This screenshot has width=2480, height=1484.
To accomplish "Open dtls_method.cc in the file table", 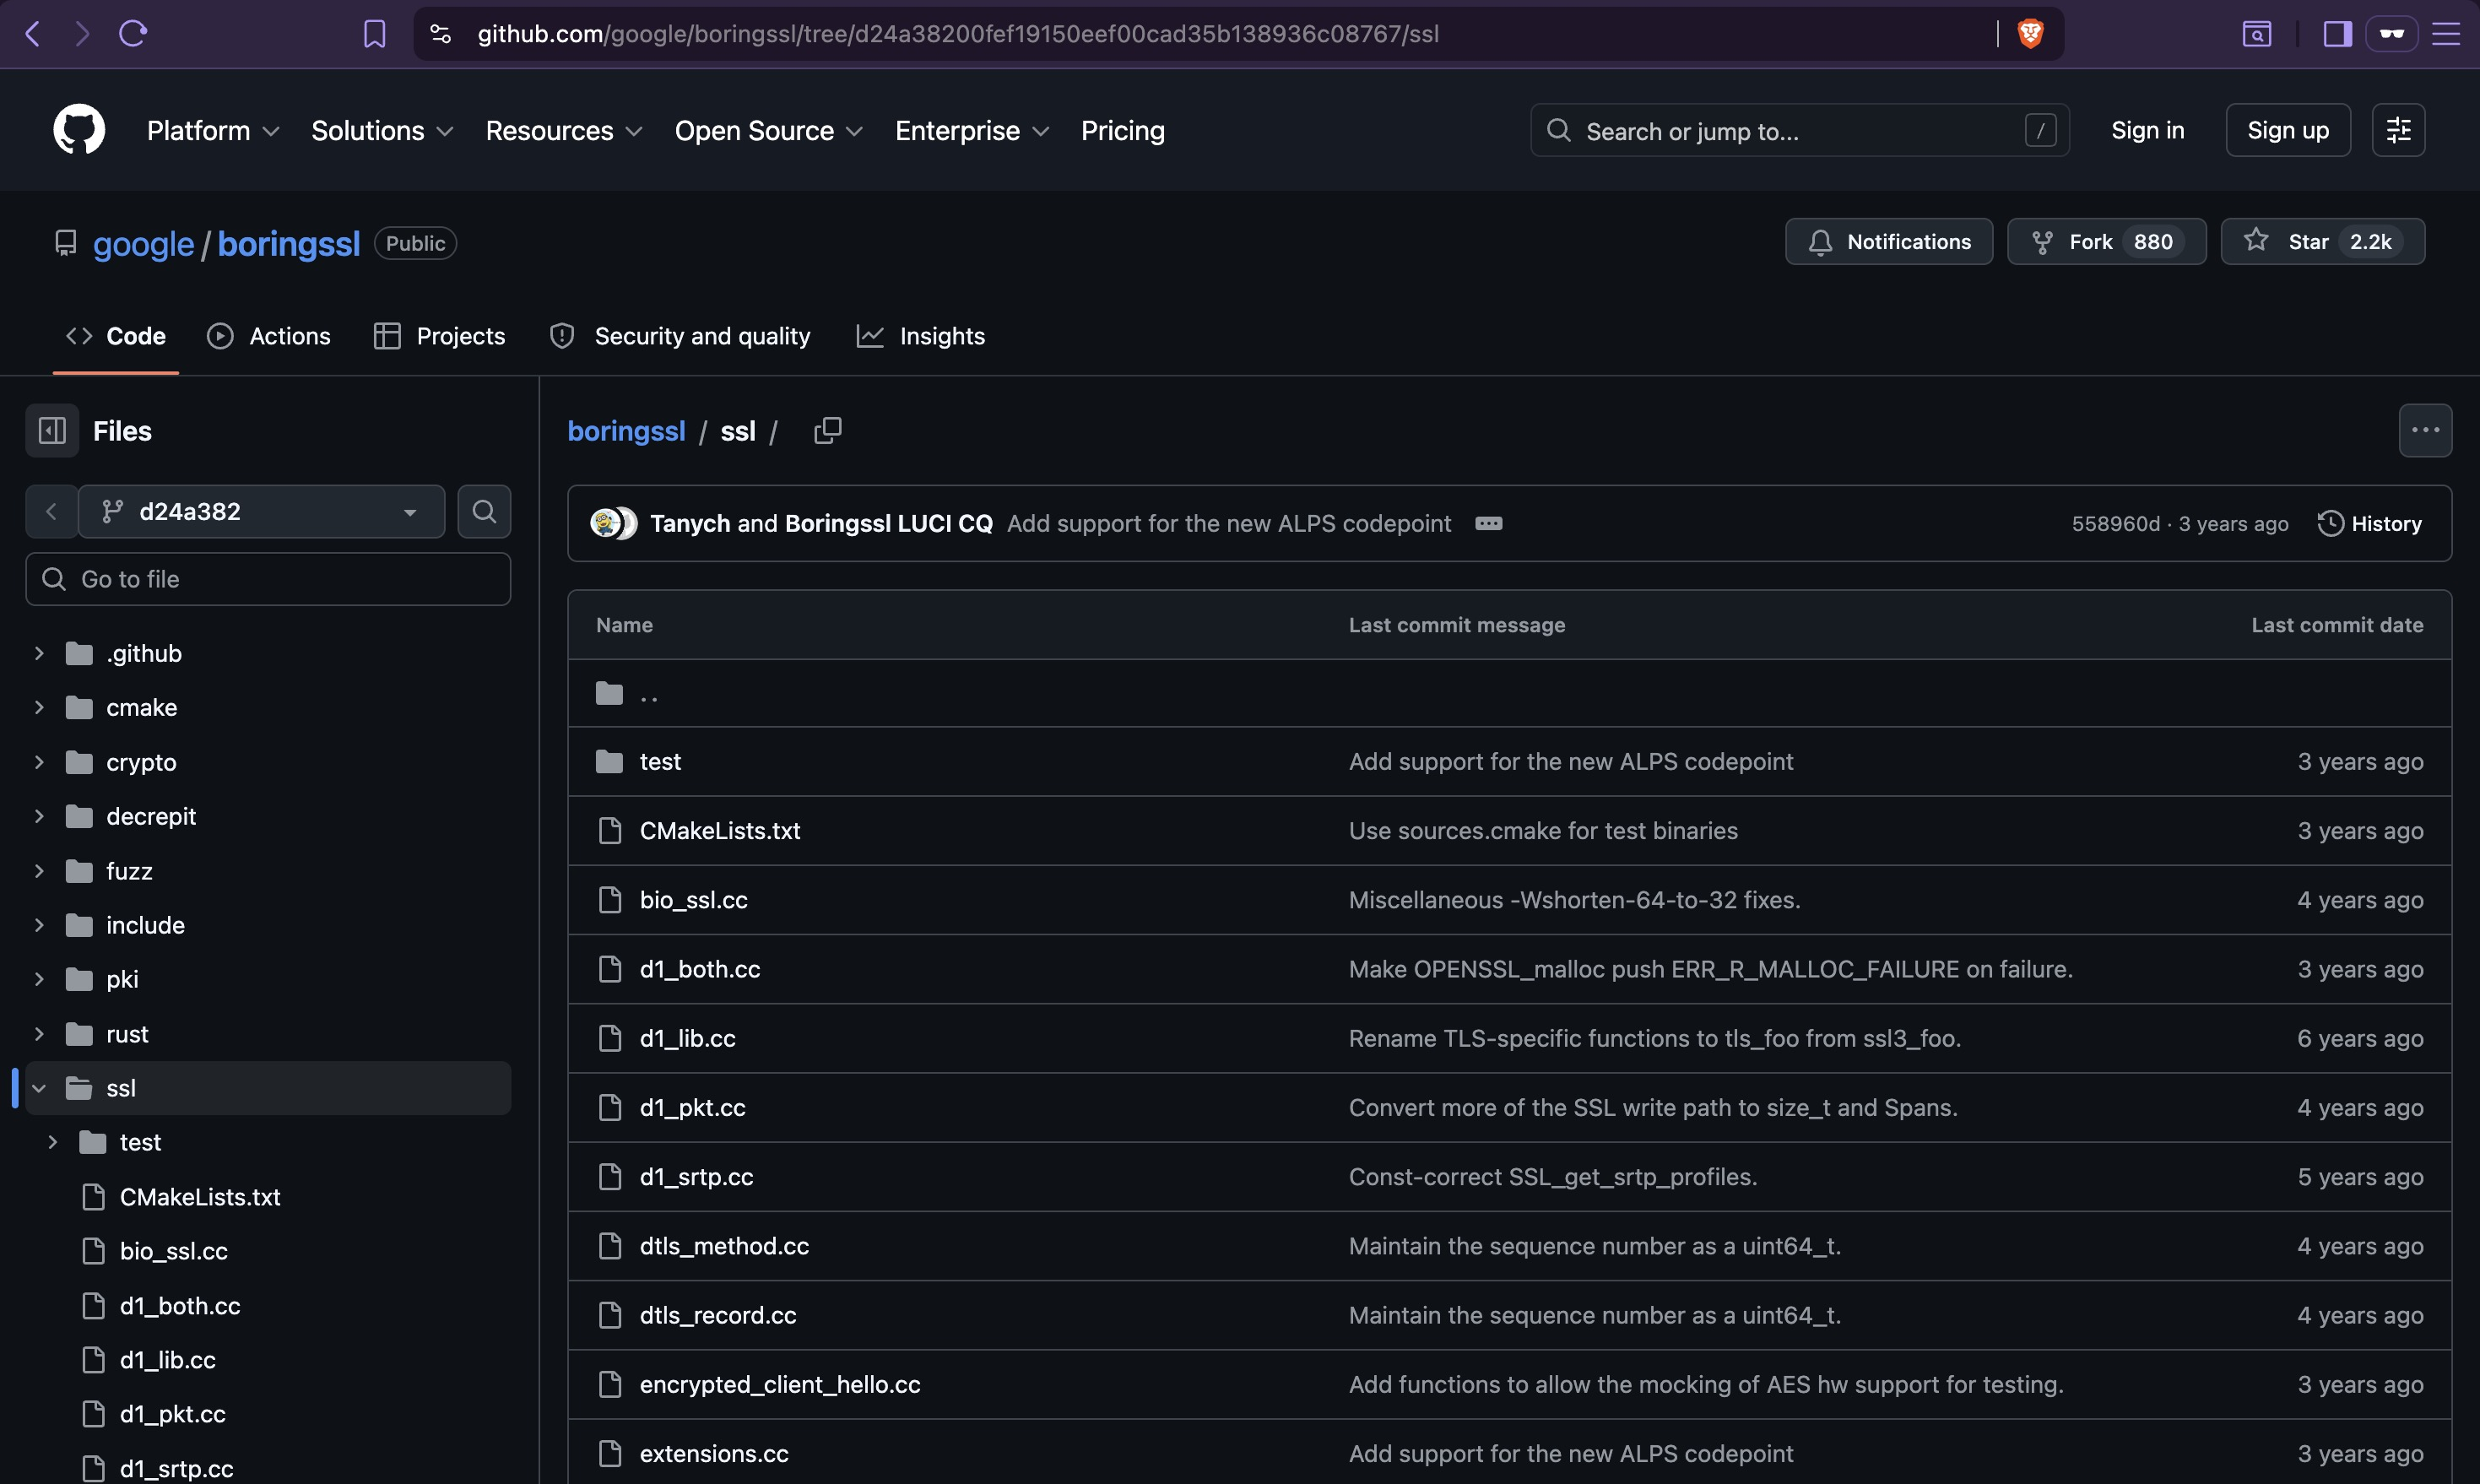I will (724, 1246).
